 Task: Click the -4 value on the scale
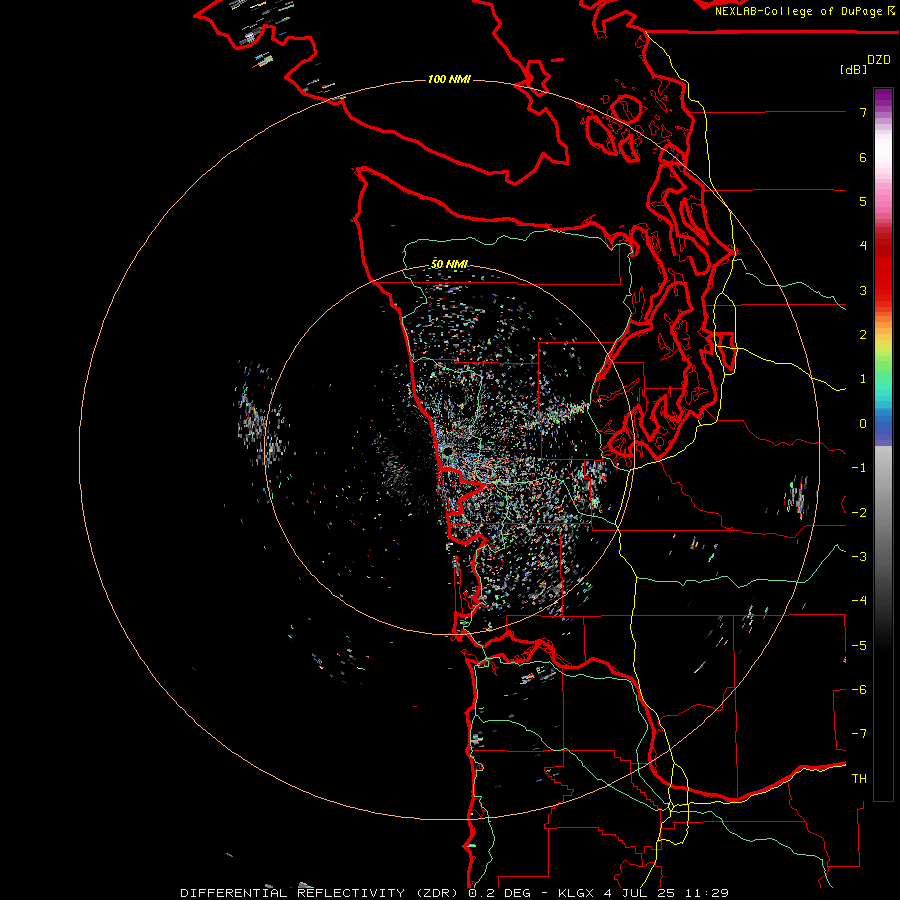pos(859,601)
